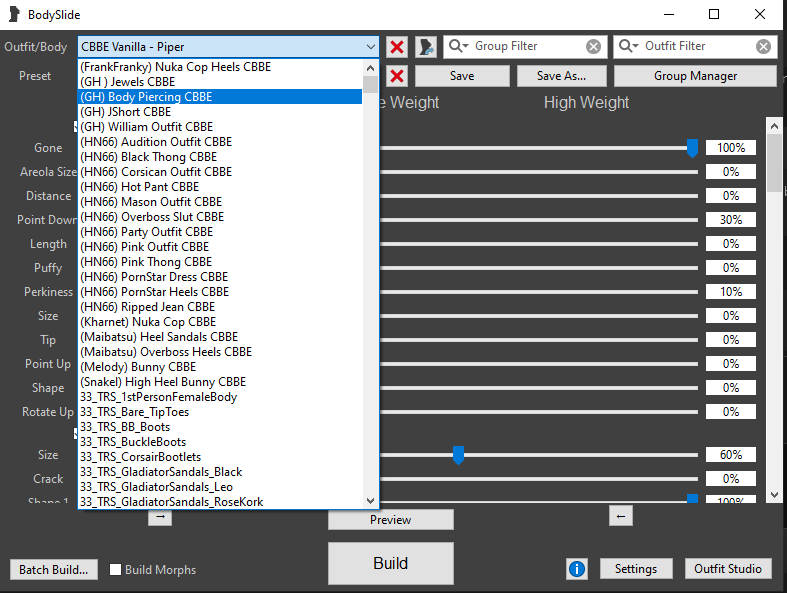Choose (GH) JShort CBBE outfit
The height and width of the screenshot is (593, 787).
(x=220, y=112)
